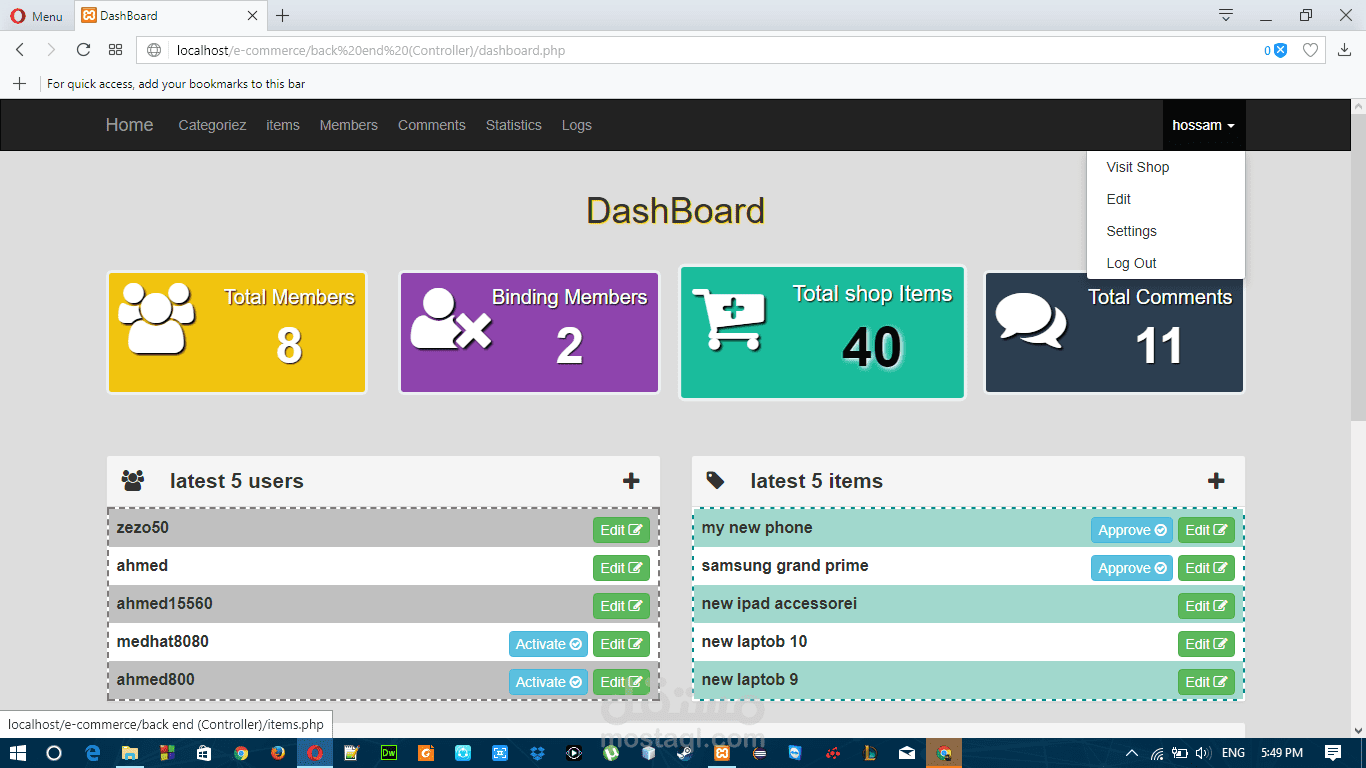Click the Total Comments count 11
Viewport: 1366px width, 768px height.
1159,346
